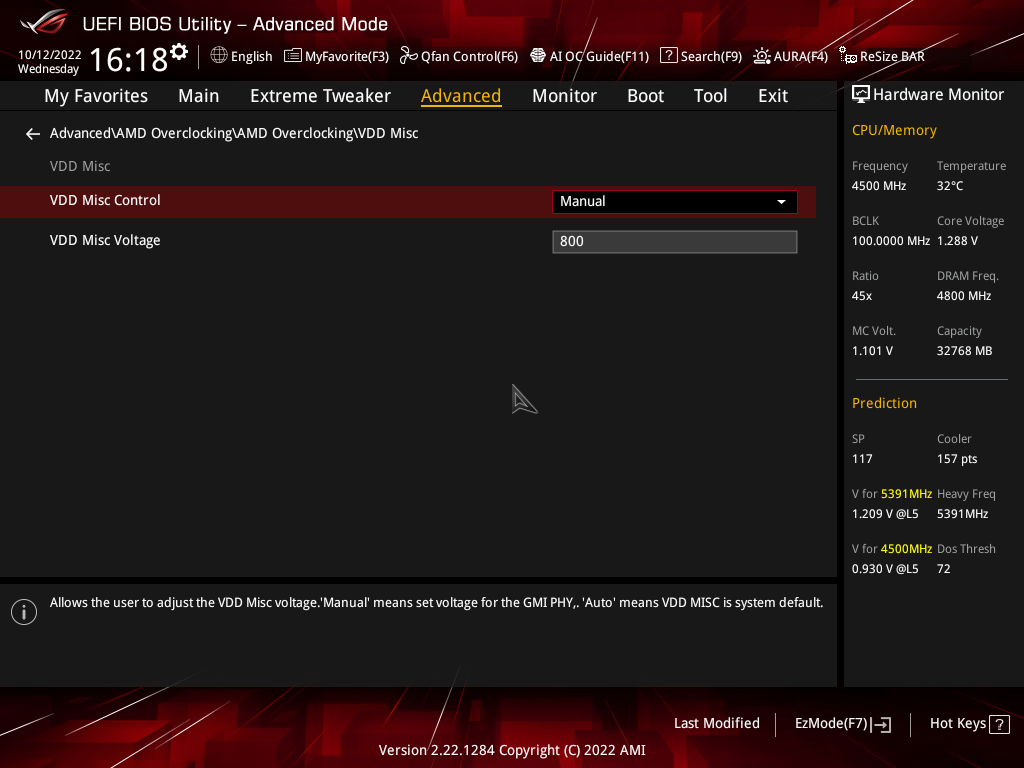
Task: Click Heavy Freq 5391MHz value
Action: (962, 514)
